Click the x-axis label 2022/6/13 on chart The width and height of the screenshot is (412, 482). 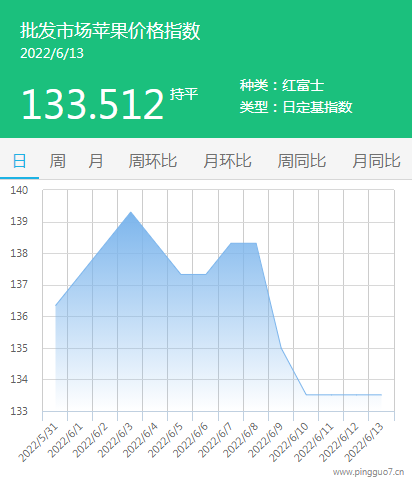tap(364, 443)
